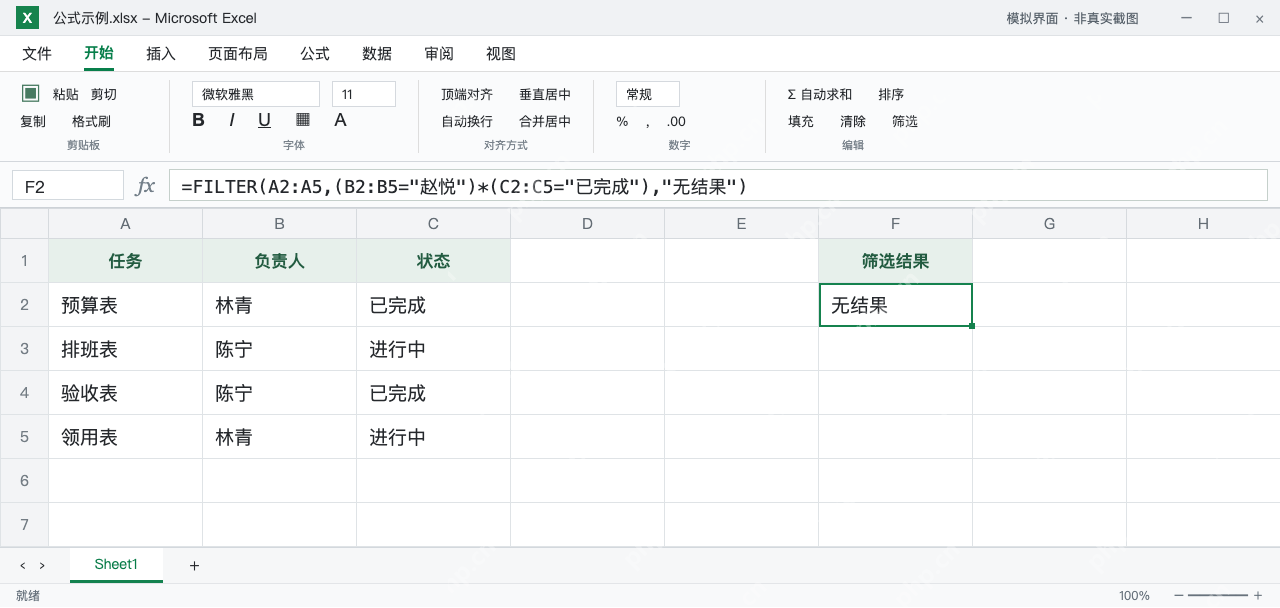Viewport: 1280px width, 608px height.
Task: Select row 3 header
Action: click(x=24, y=349)
